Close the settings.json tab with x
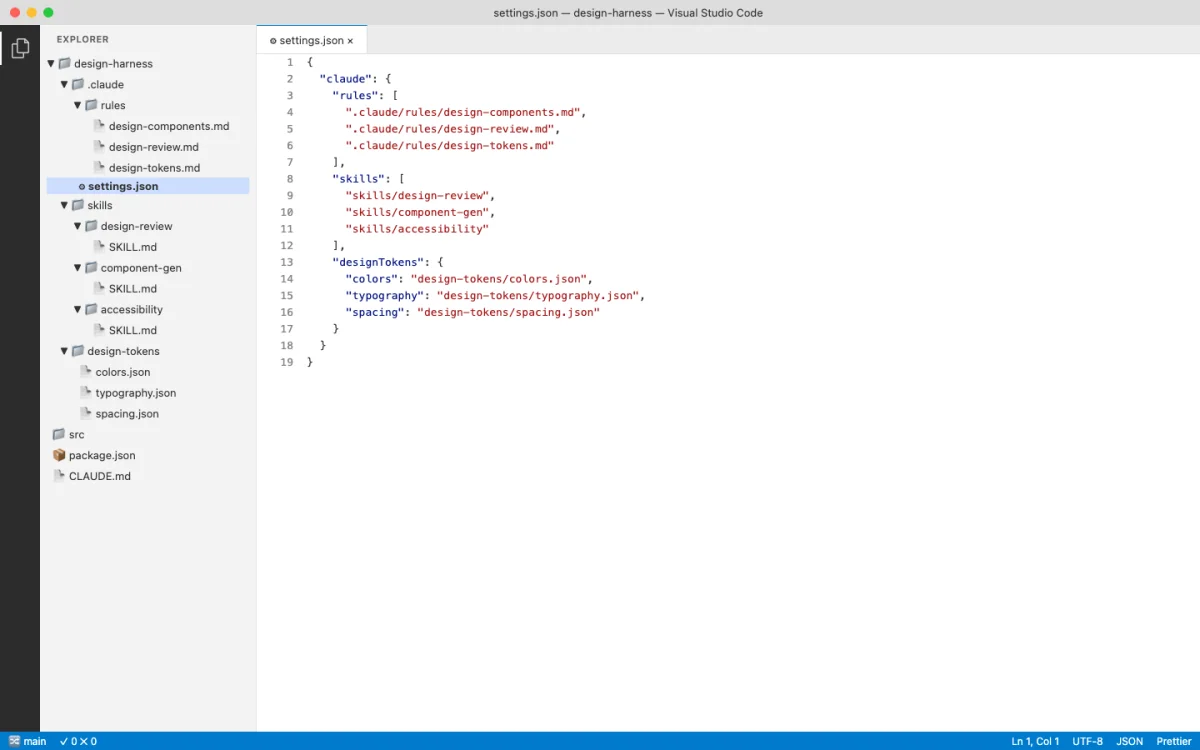Screen dimensions: 1200x750 click(x=350, y=41)
